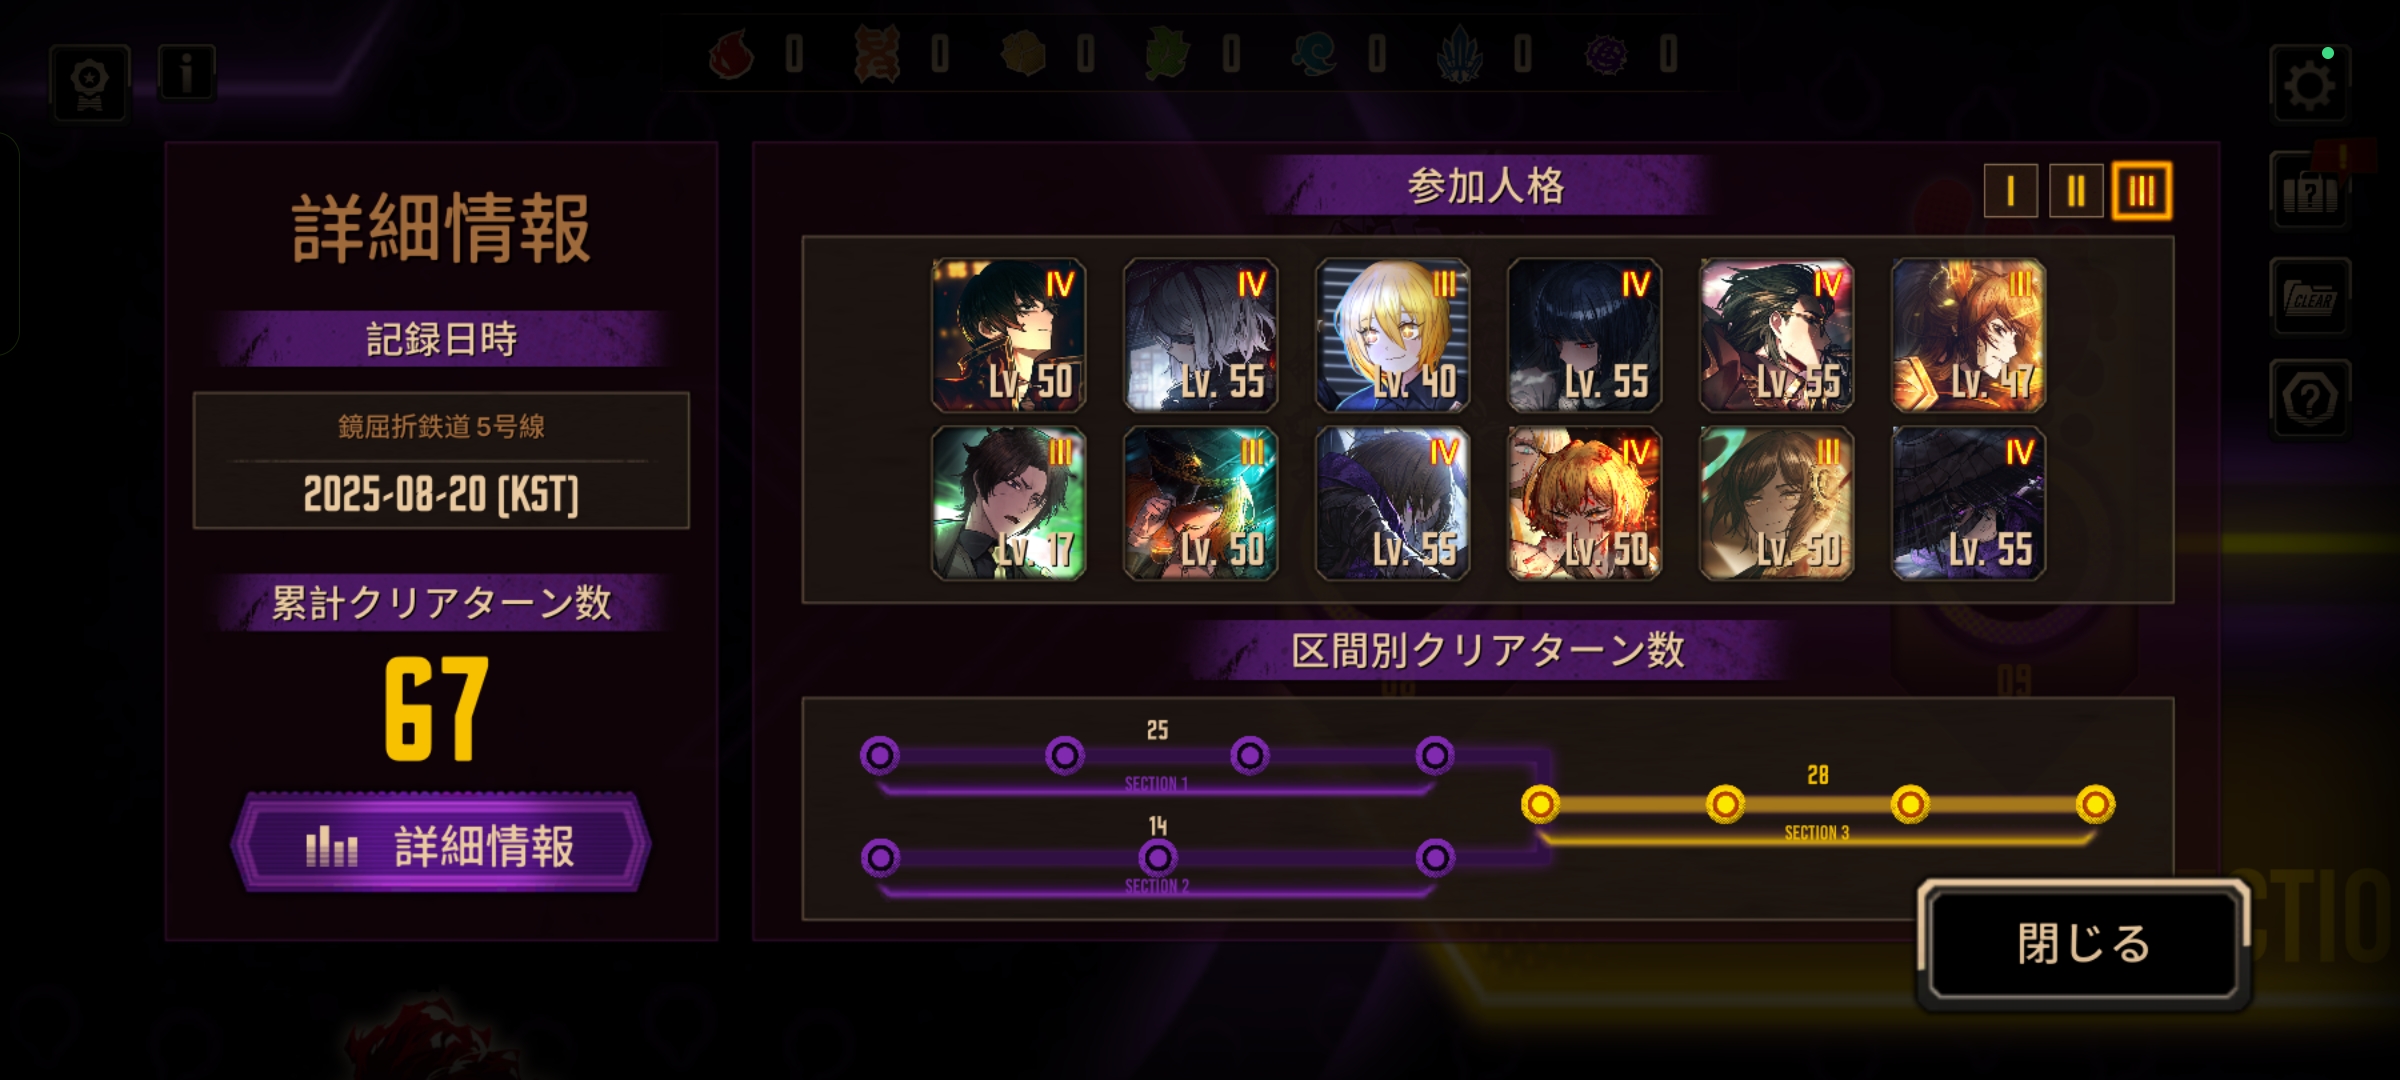The image size is (2400, 1080).
Task: Select the Lv. 40 blonde character portrait
Action: 1392,335
